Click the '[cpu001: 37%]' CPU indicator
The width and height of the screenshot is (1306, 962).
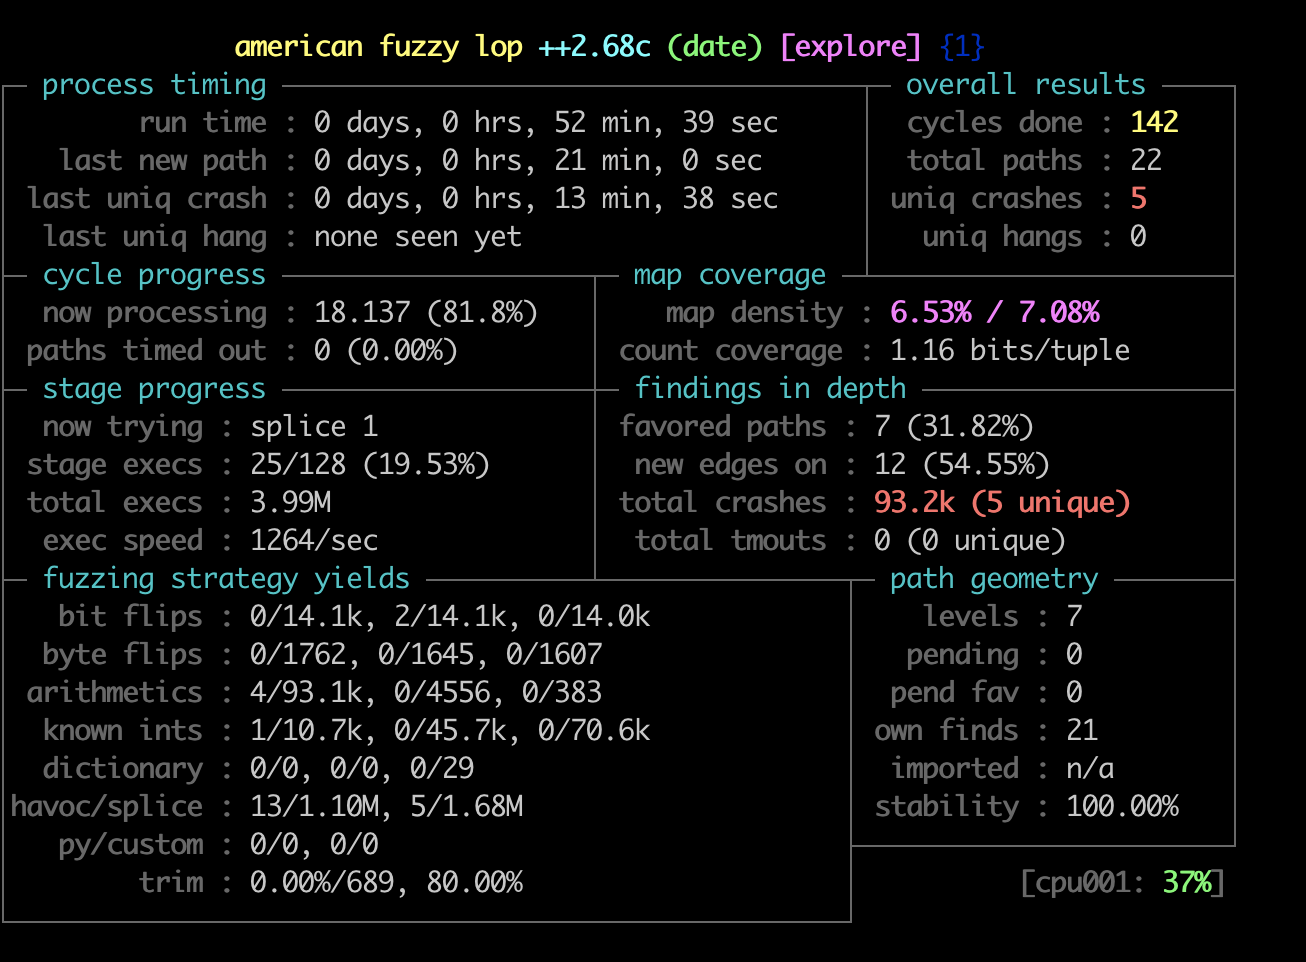pyautogui.click(x=1122, y=883)
